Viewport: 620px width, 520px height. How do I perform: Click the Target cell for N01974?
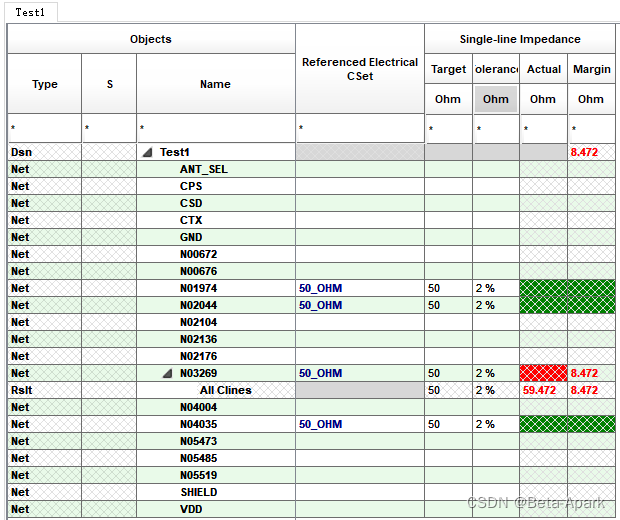tap(448, 289)
